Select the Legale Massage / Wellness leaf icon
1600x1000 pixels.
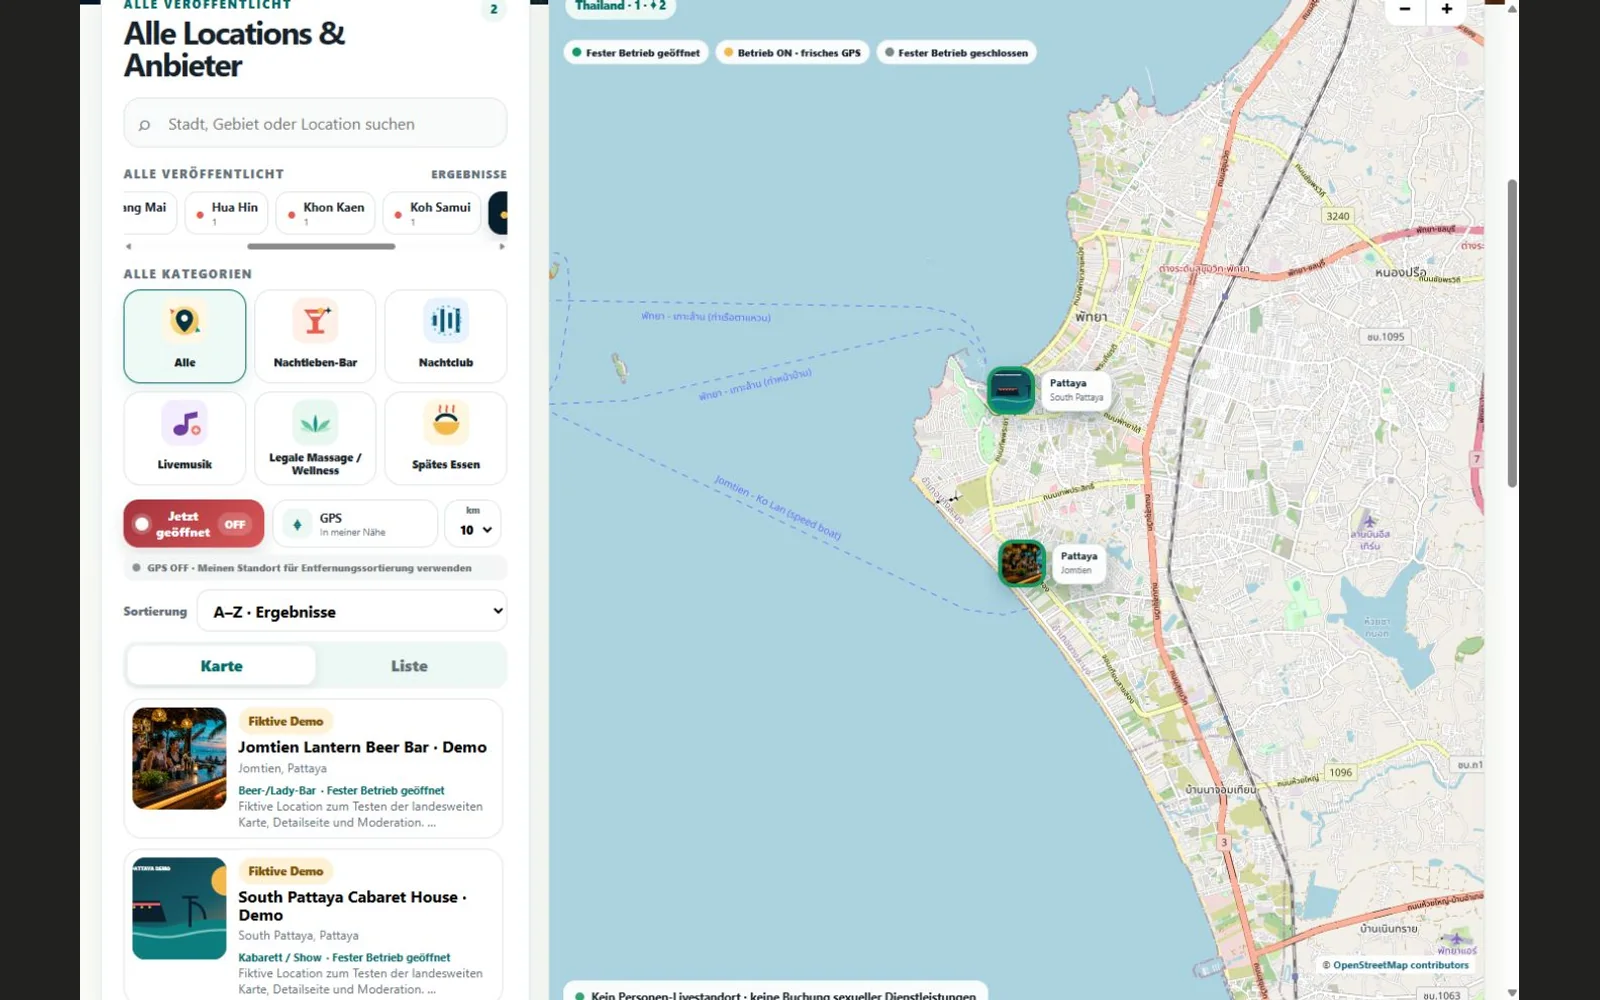click(x=315, y=423)
